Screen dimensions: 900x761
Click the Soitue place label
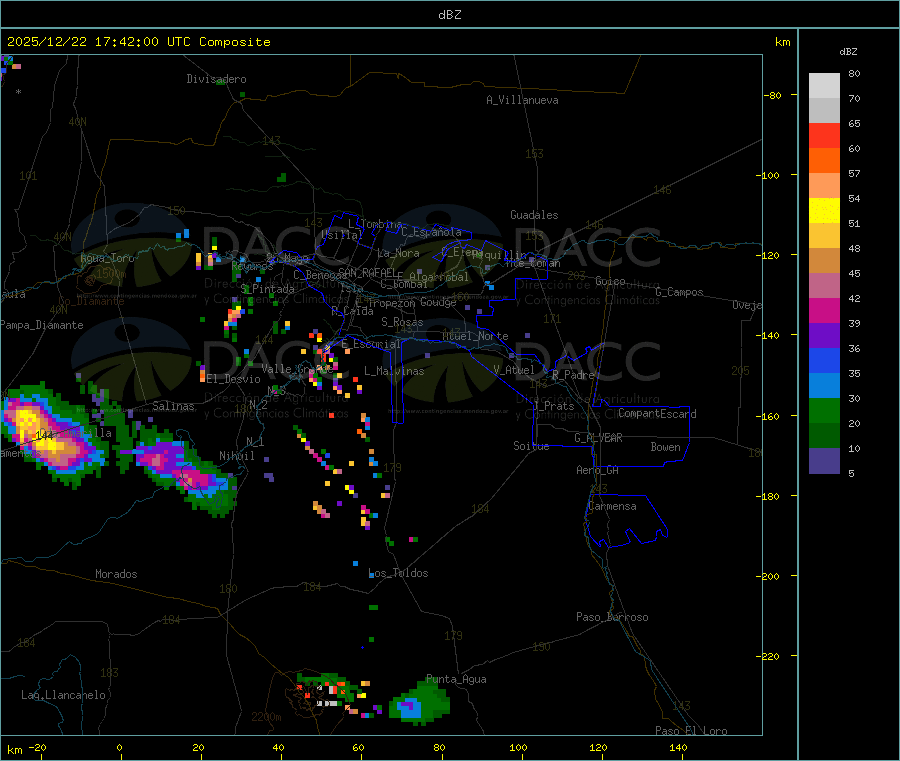click(x=531, y=446)
